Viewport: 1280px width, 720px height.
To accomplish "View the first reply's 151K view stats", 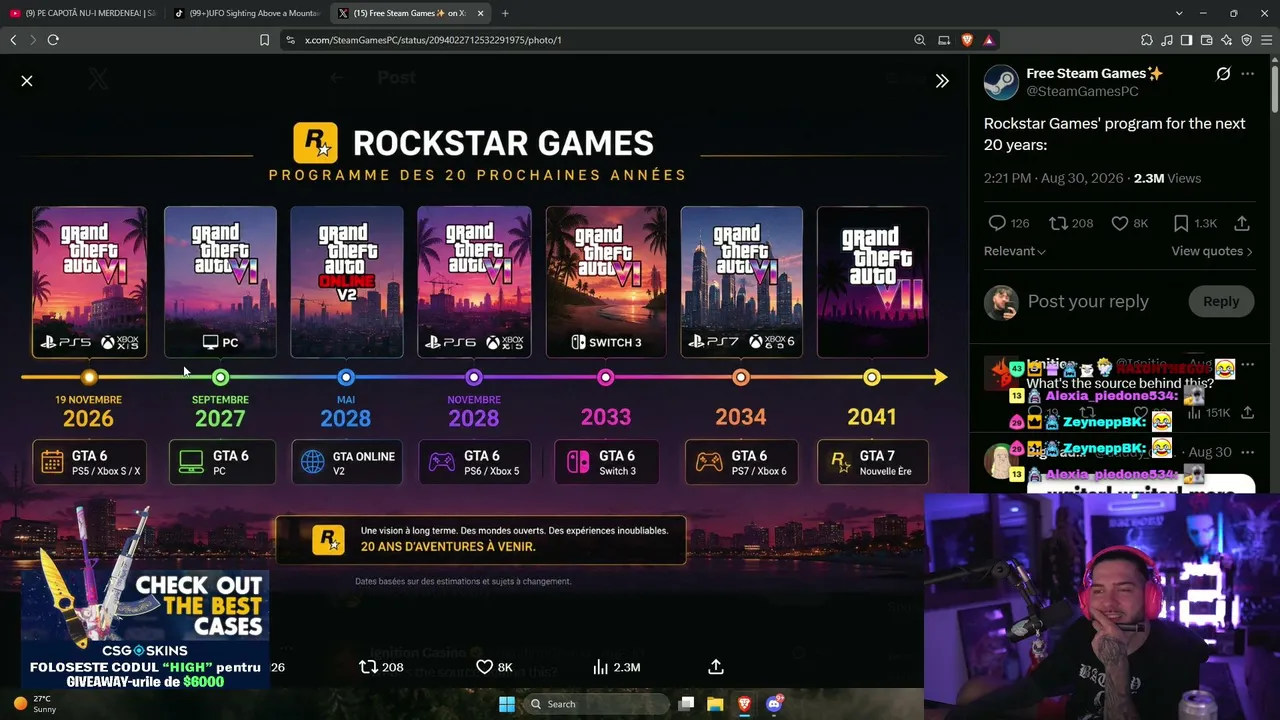I will (1208, 412).
